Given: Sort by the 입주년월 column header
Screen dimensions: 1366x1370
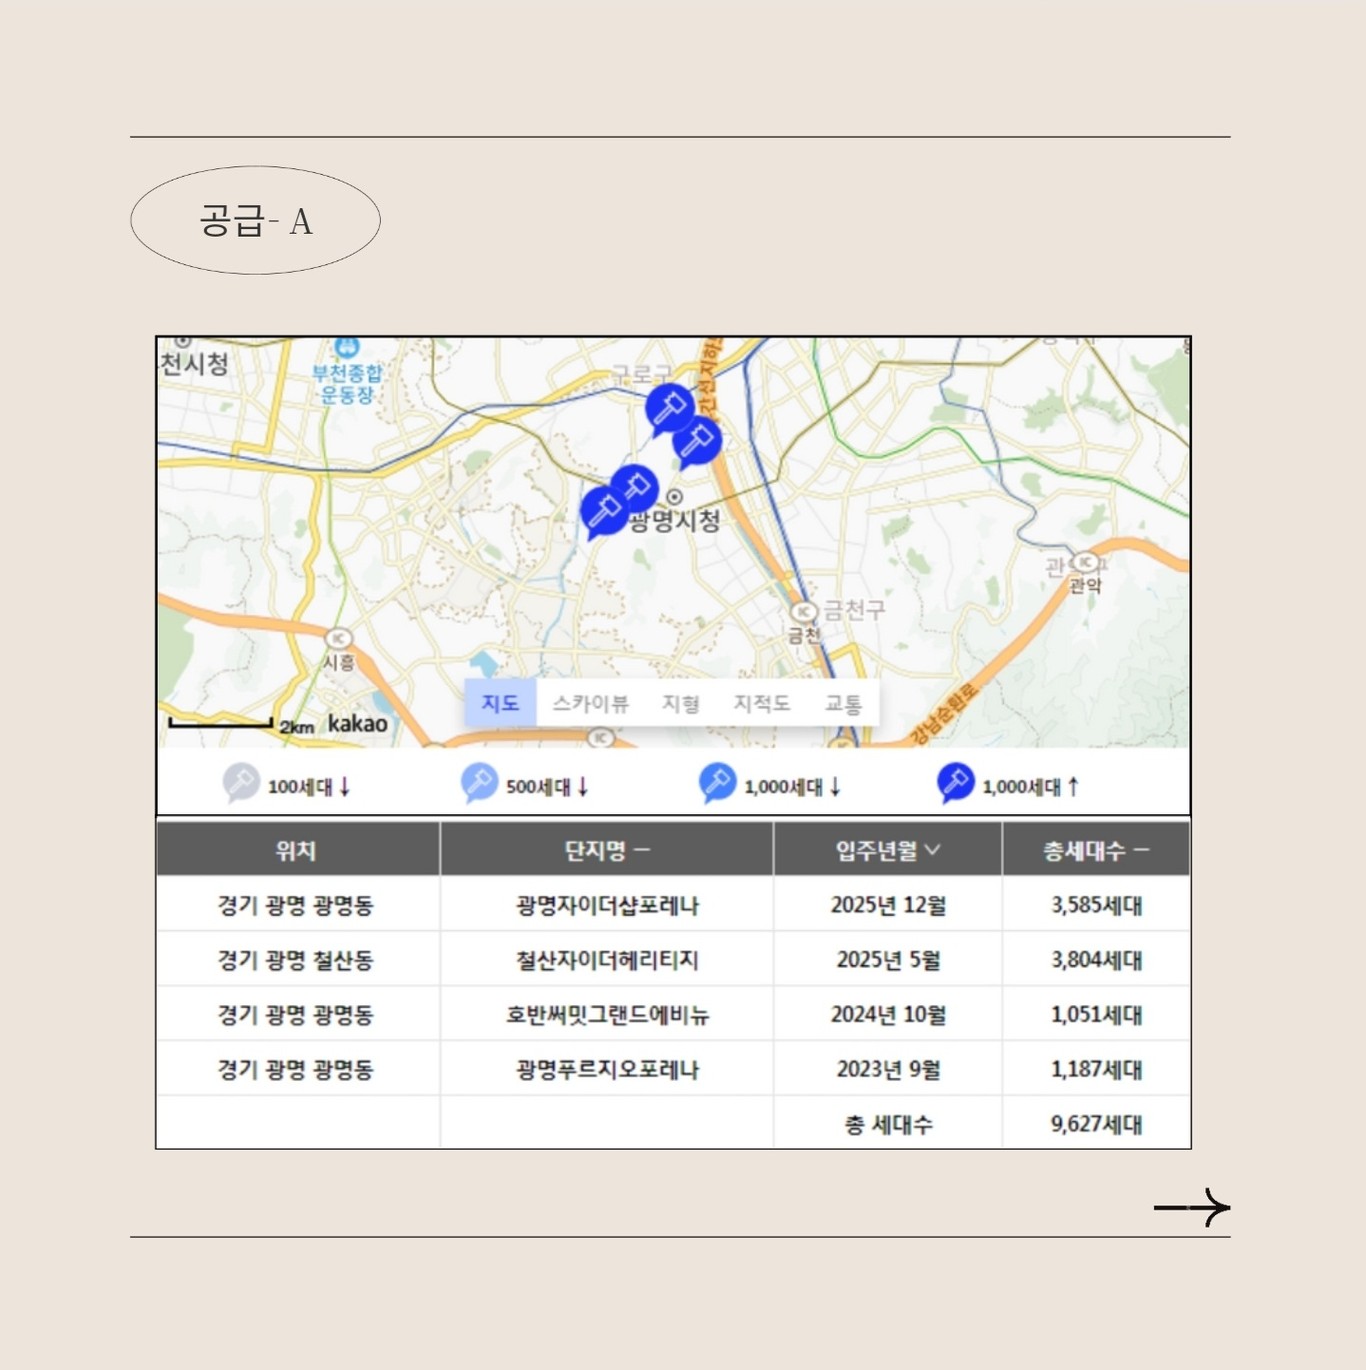Looking at the screenshot, I should point(888,850).
